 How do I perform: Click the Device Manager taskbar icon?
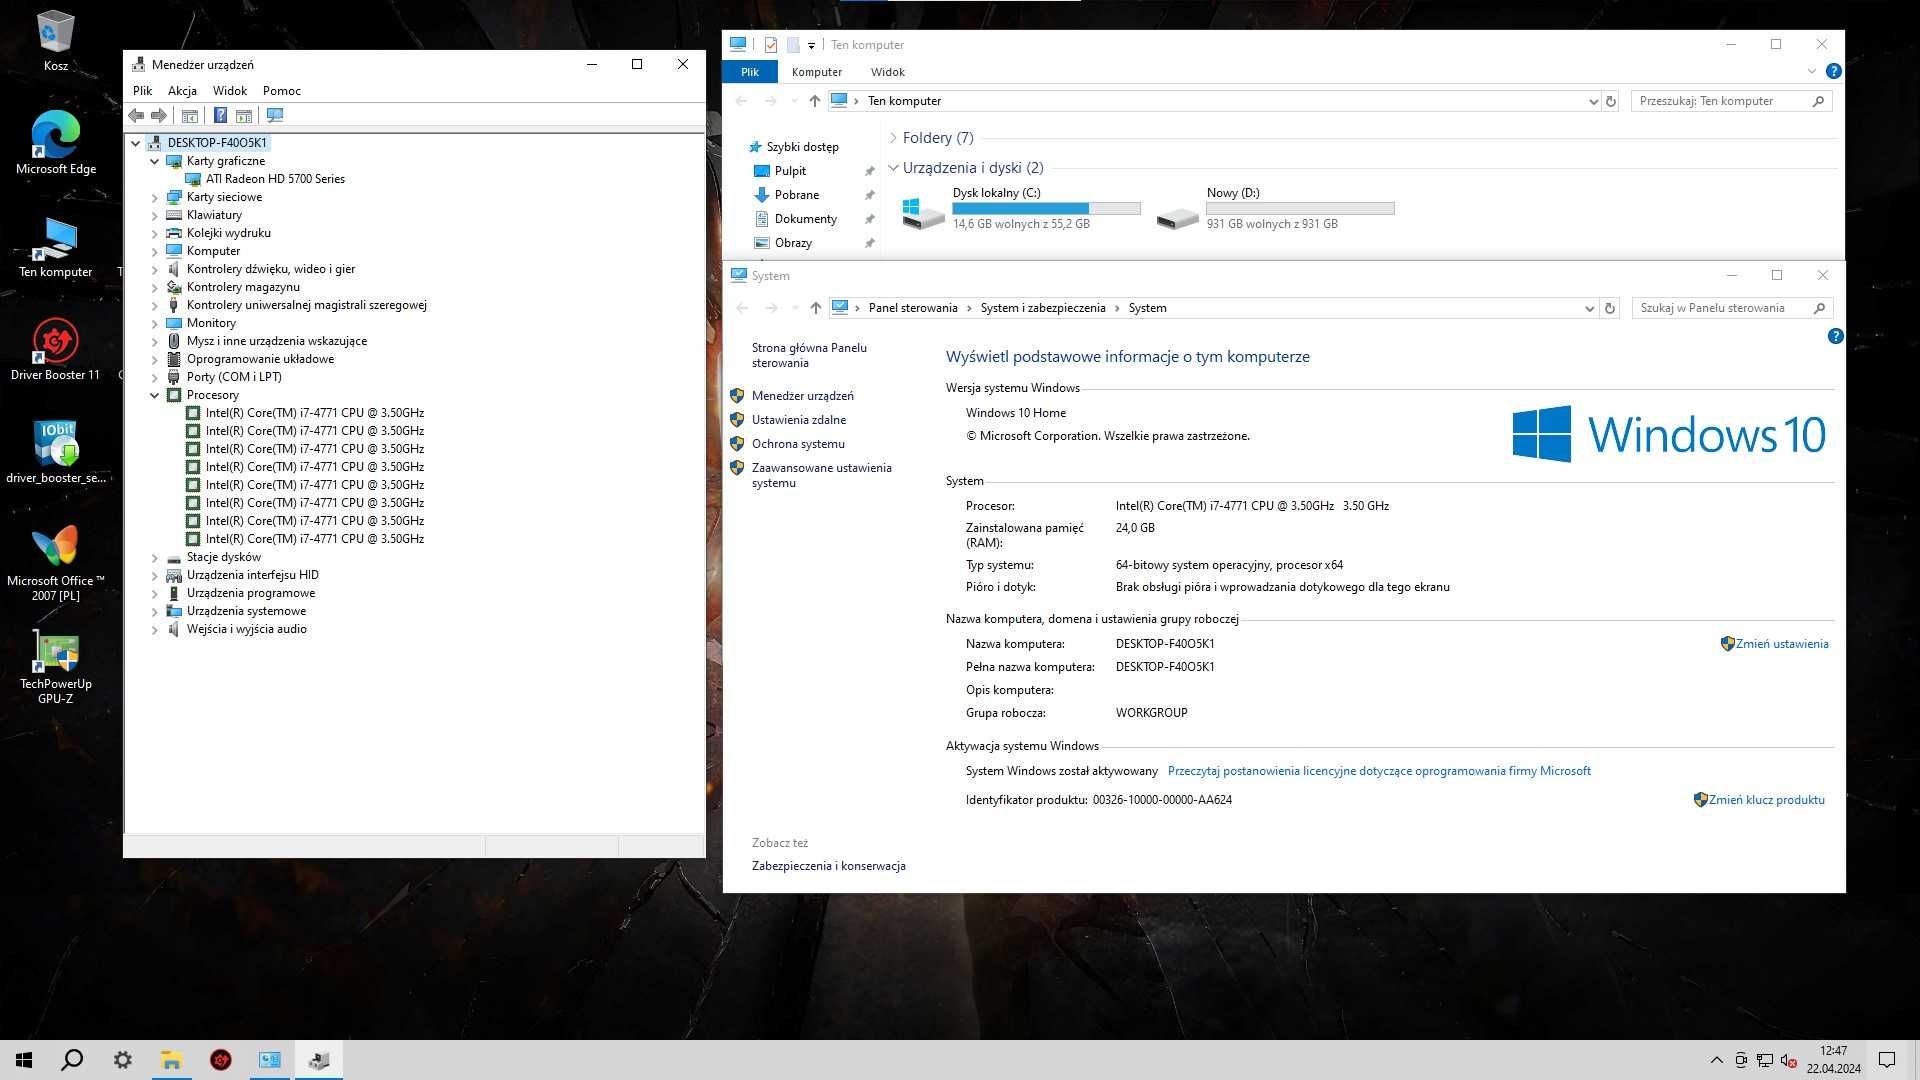pos(319,1060)
